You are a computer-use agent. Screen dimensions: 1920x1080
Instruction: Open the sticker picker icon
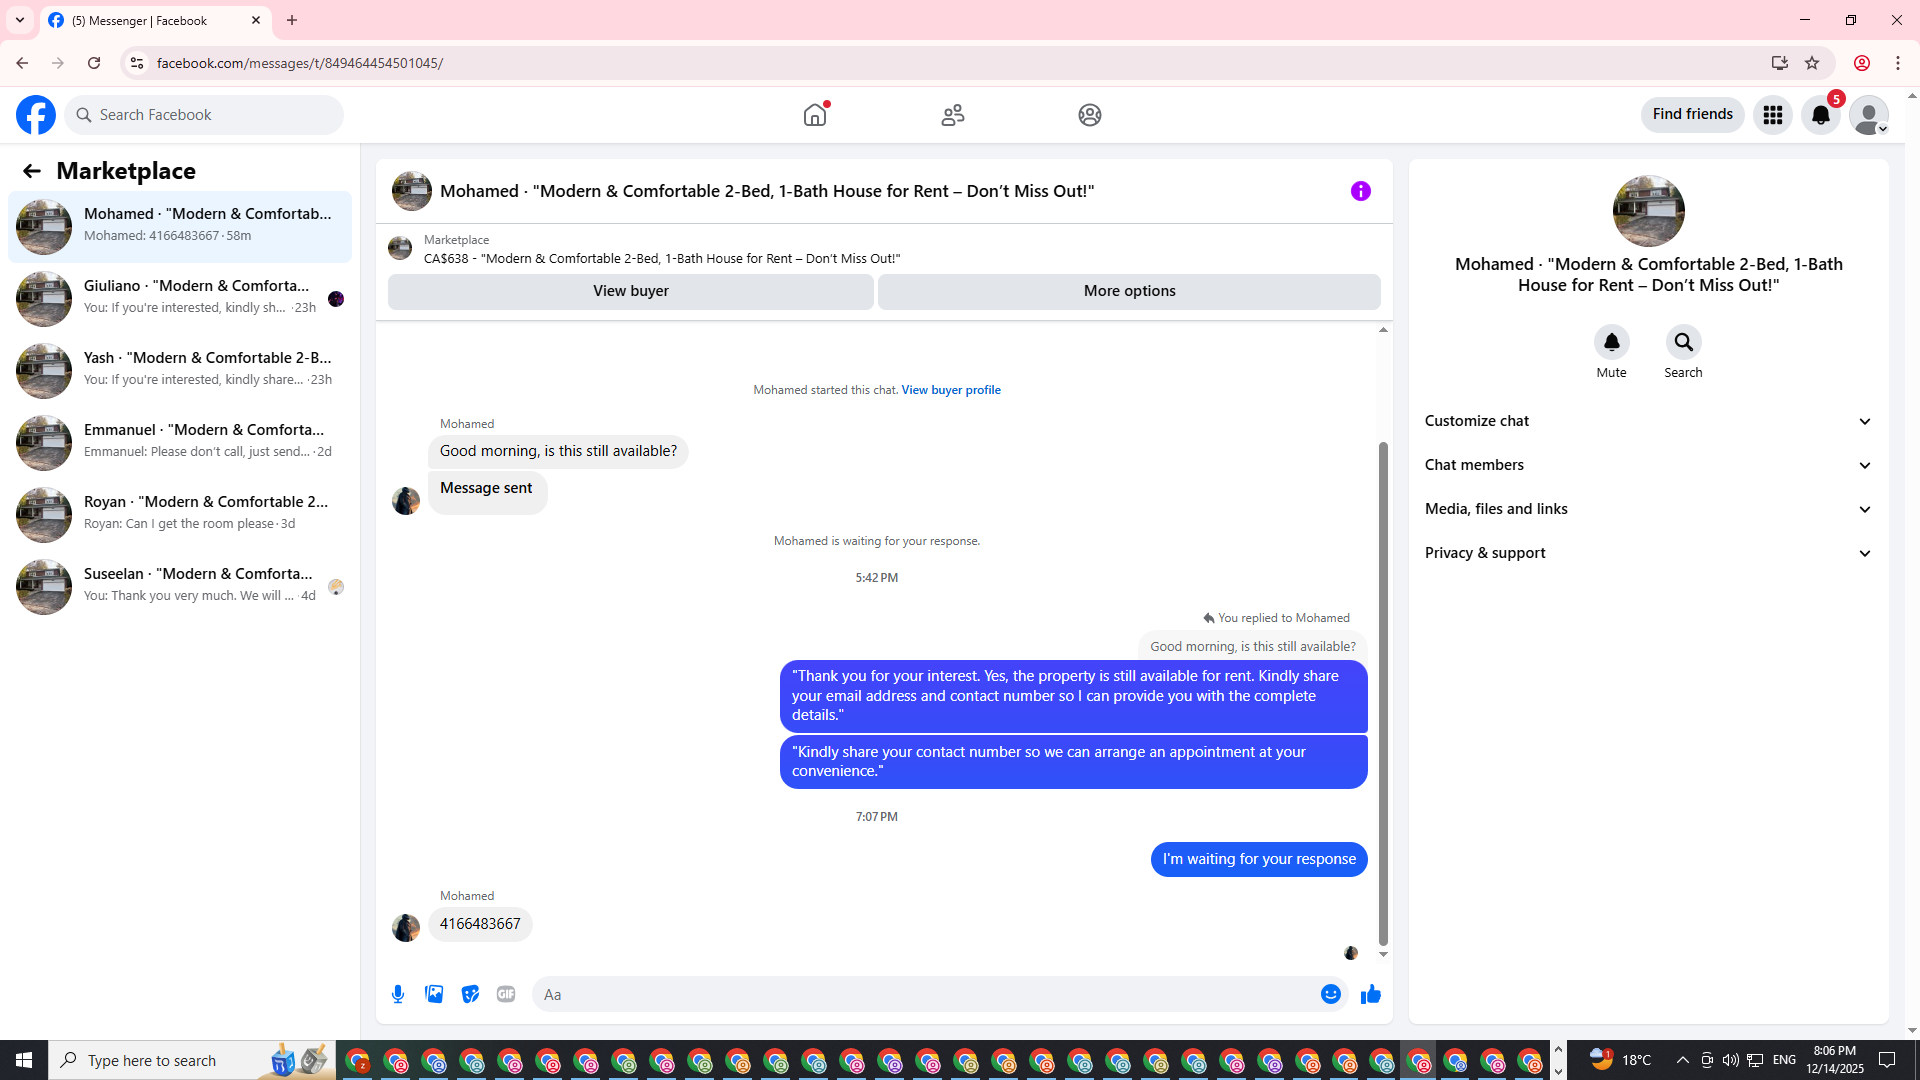470,994
